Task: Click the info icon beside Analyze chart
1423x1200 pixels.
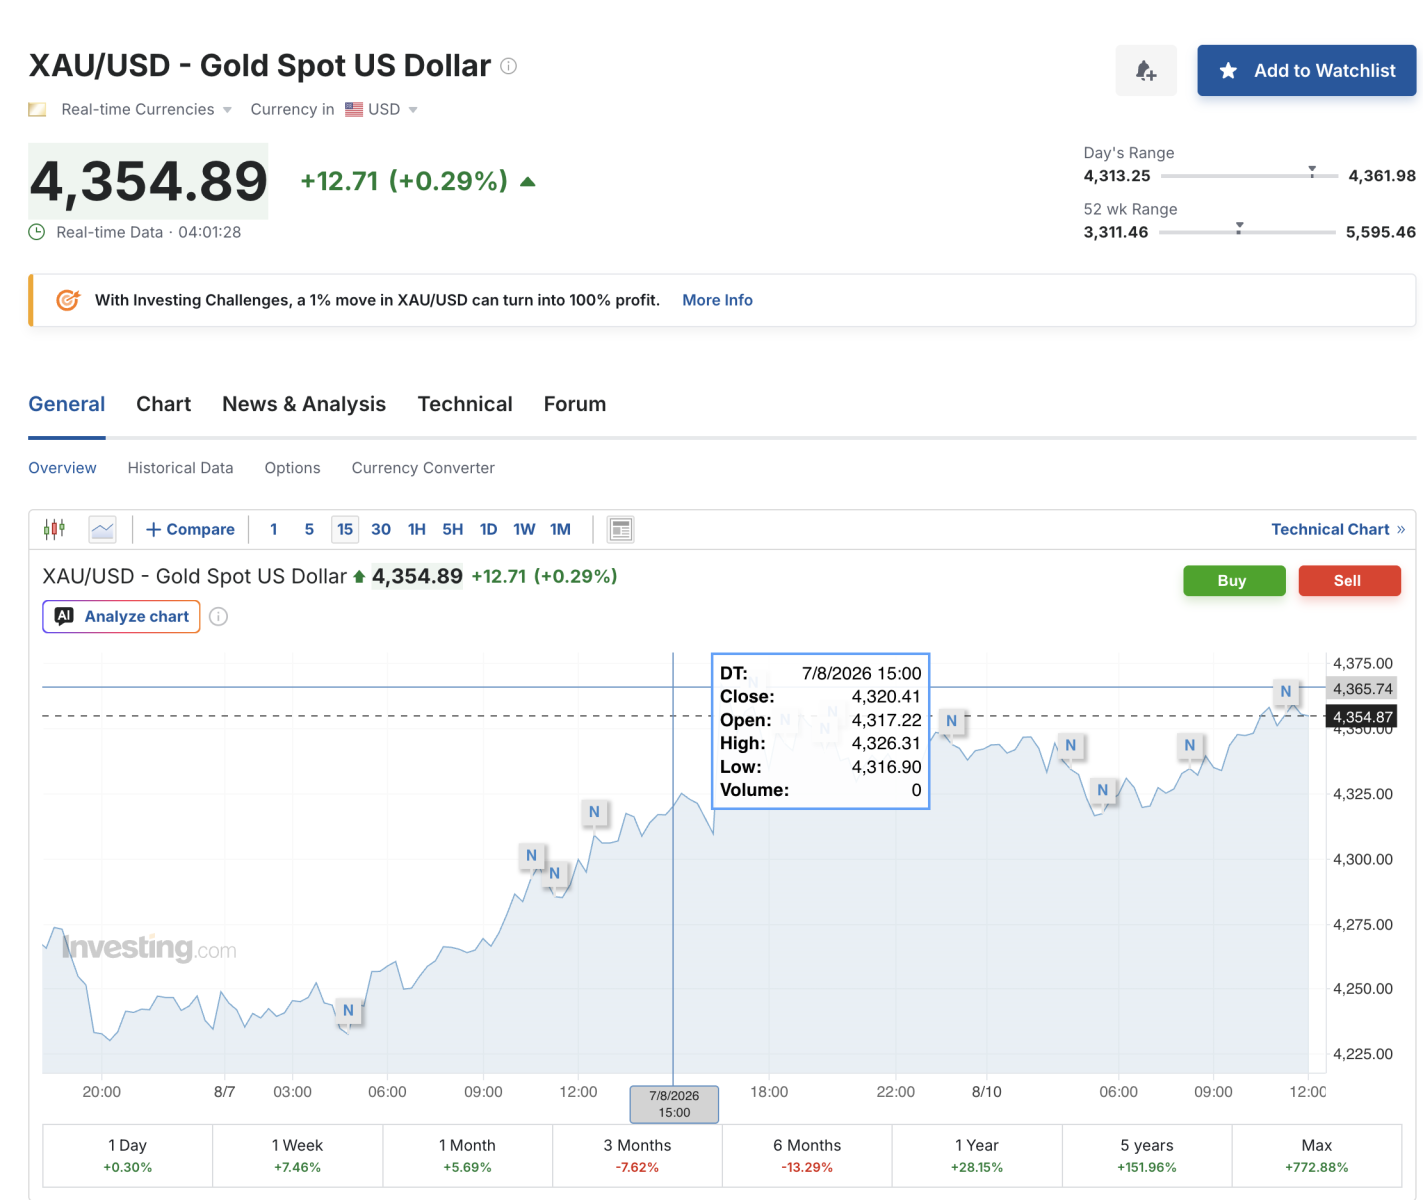Action: point(218,617)
